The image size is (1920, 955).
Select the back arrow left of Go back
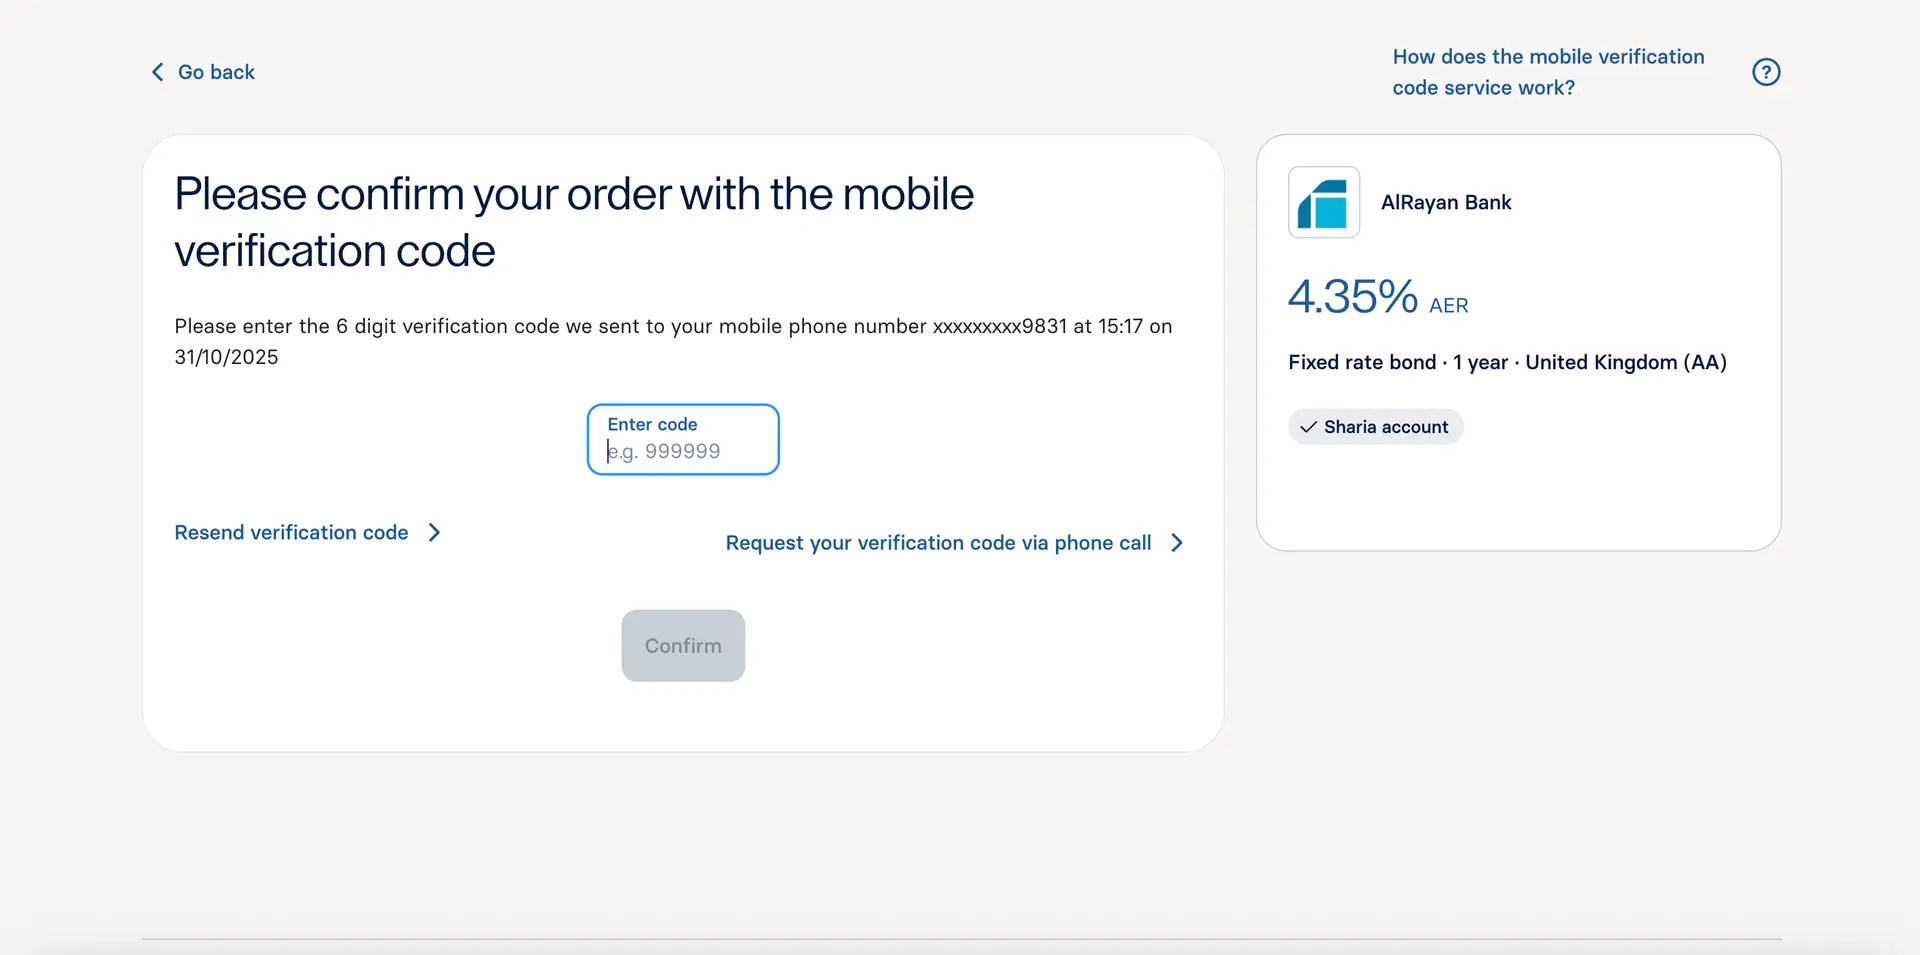point(156,72)
